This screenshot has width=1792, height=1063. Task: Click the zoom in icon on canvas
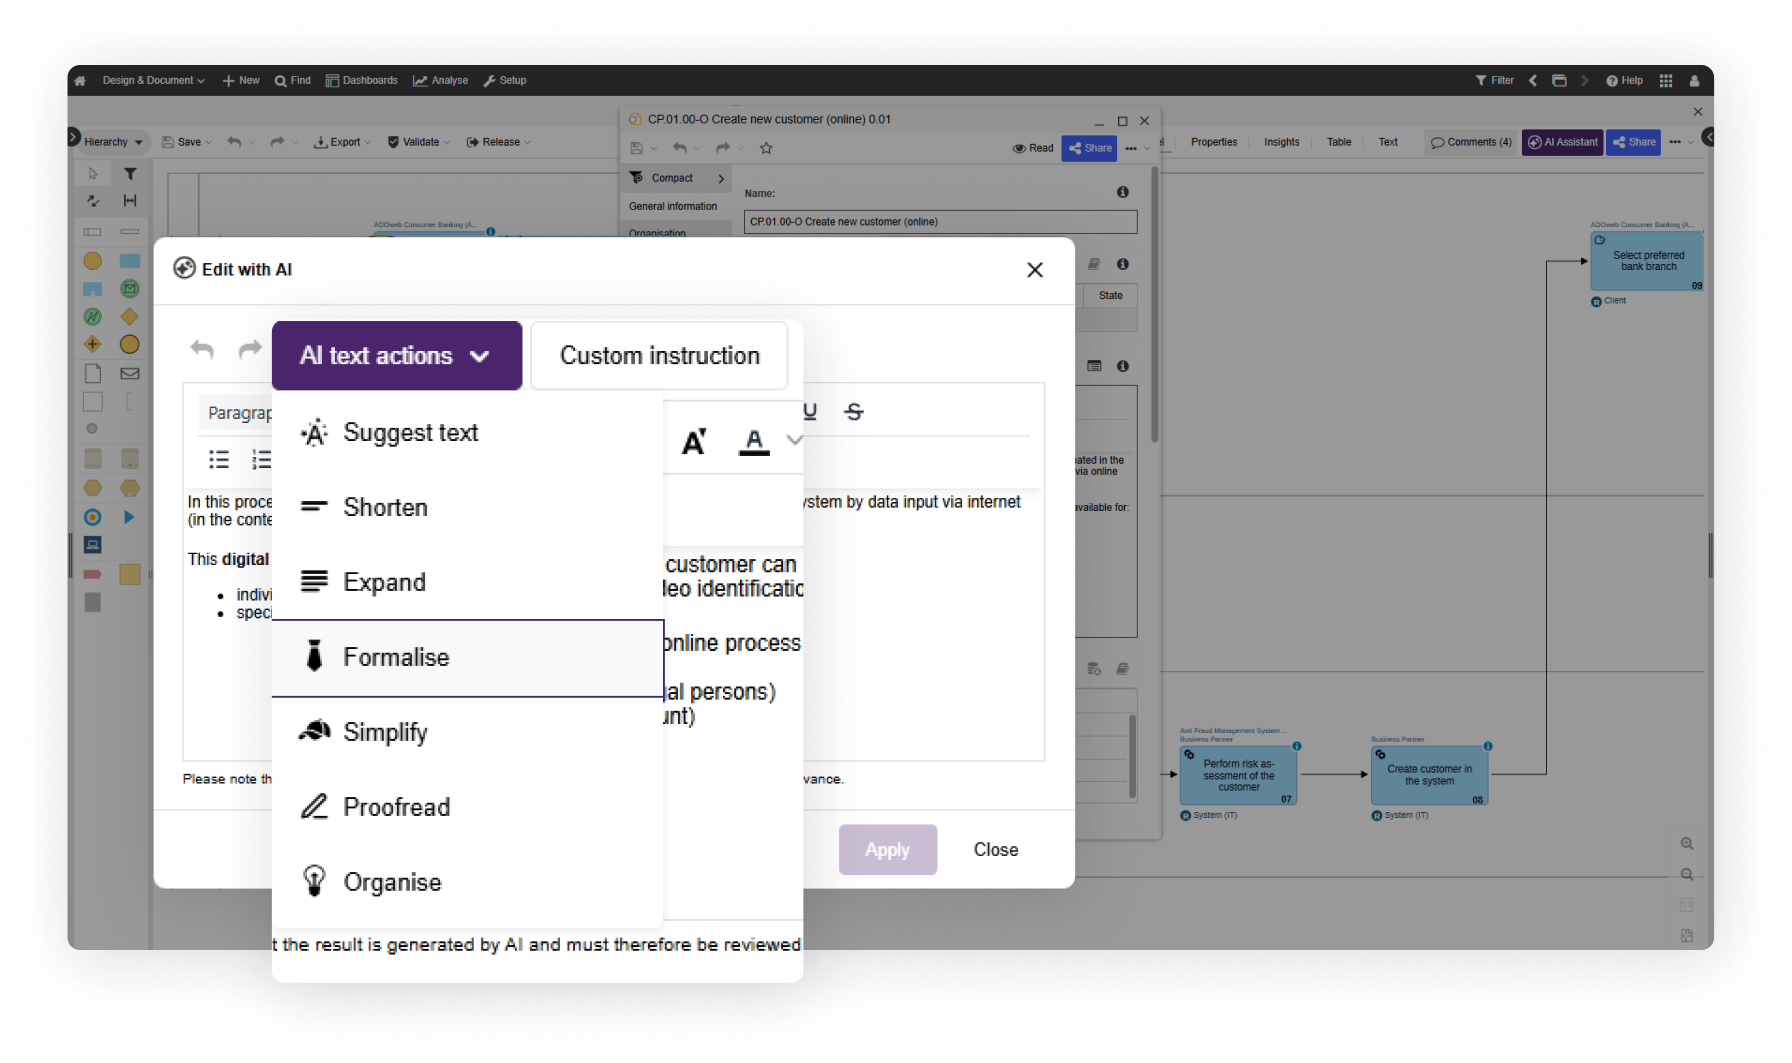tap(1687, 844)
